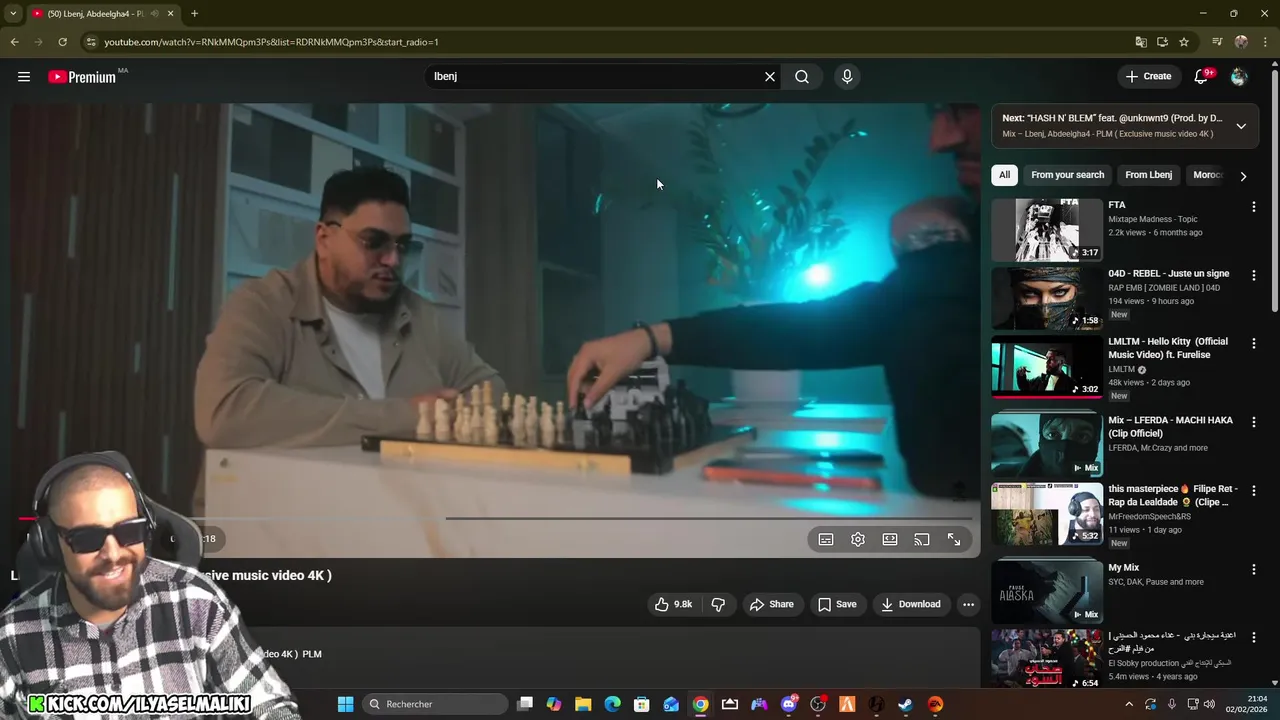Save the video to a playlist
The width and height of the screenshot is (1280, 720).
[837, 604]
